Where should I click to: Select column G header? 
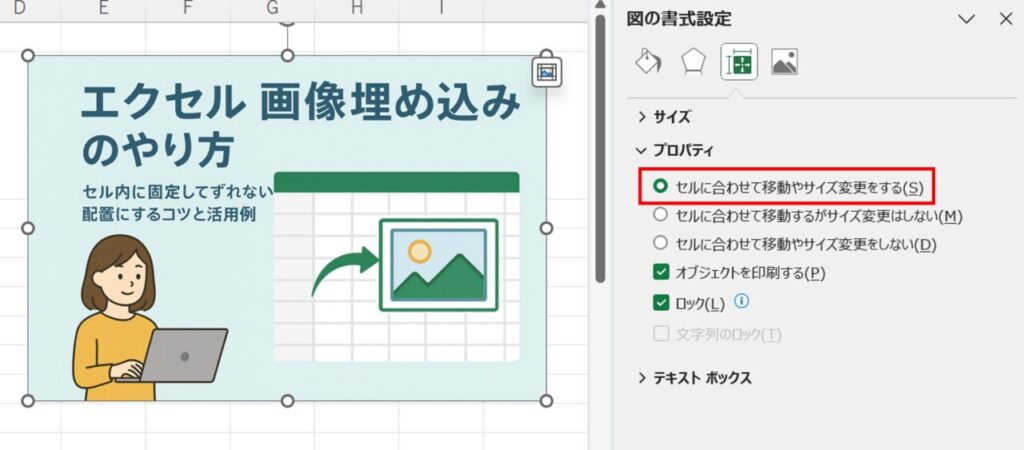click(x=272, y=7)
